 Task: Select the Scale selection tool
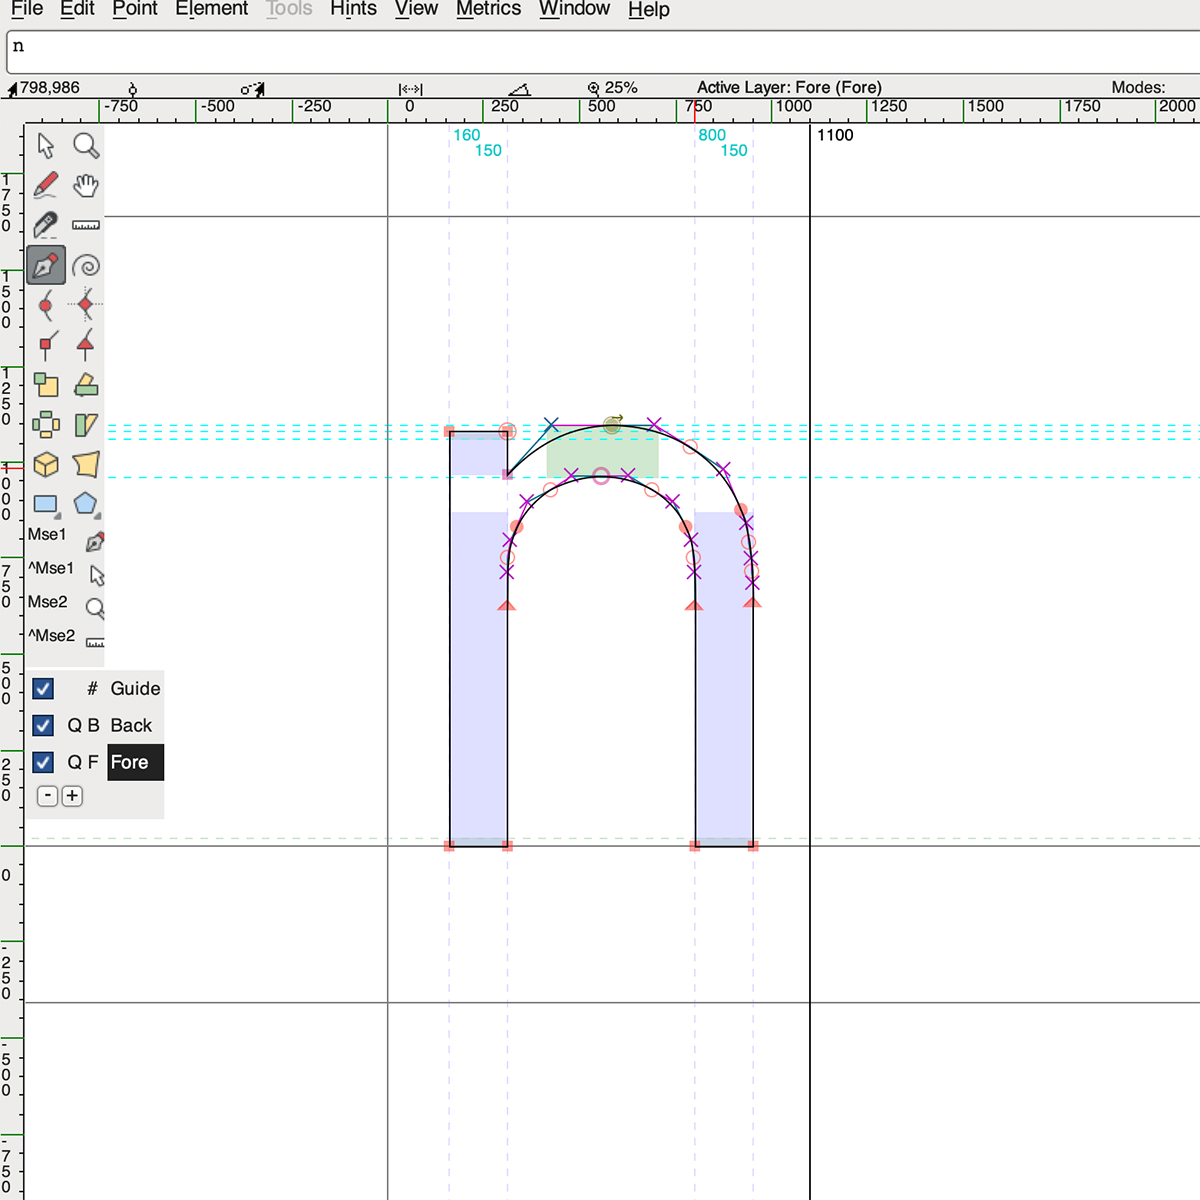click(x=46, y=385)
